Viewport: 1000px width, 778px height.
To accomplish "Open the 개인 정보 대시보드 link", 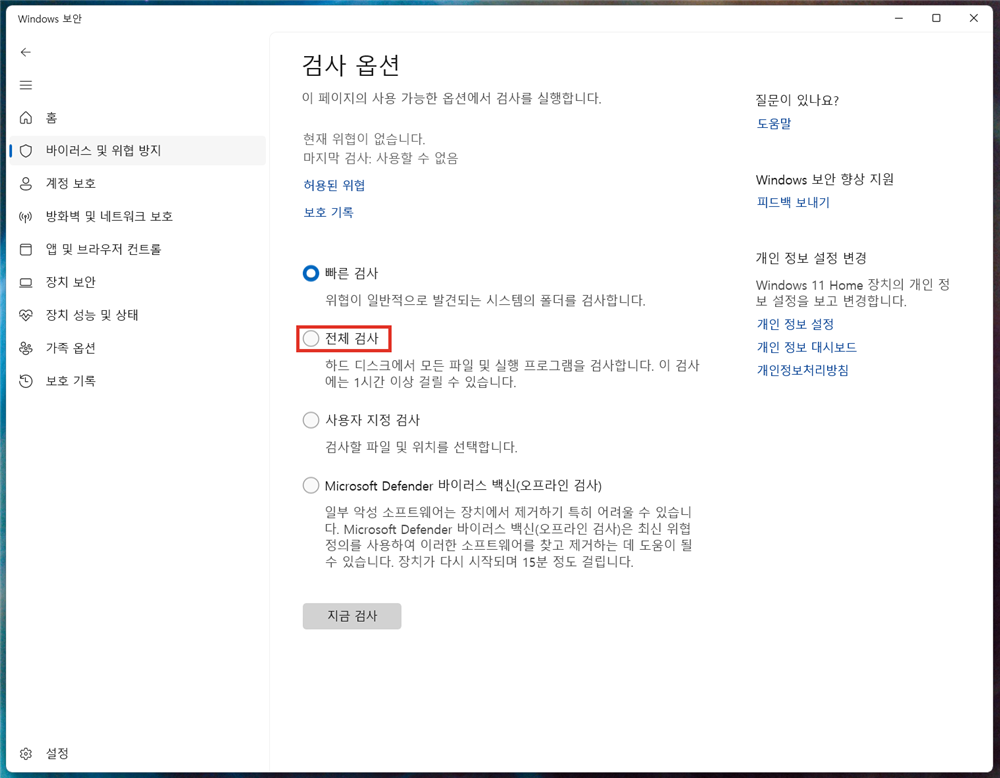I will tap(807, 348).
